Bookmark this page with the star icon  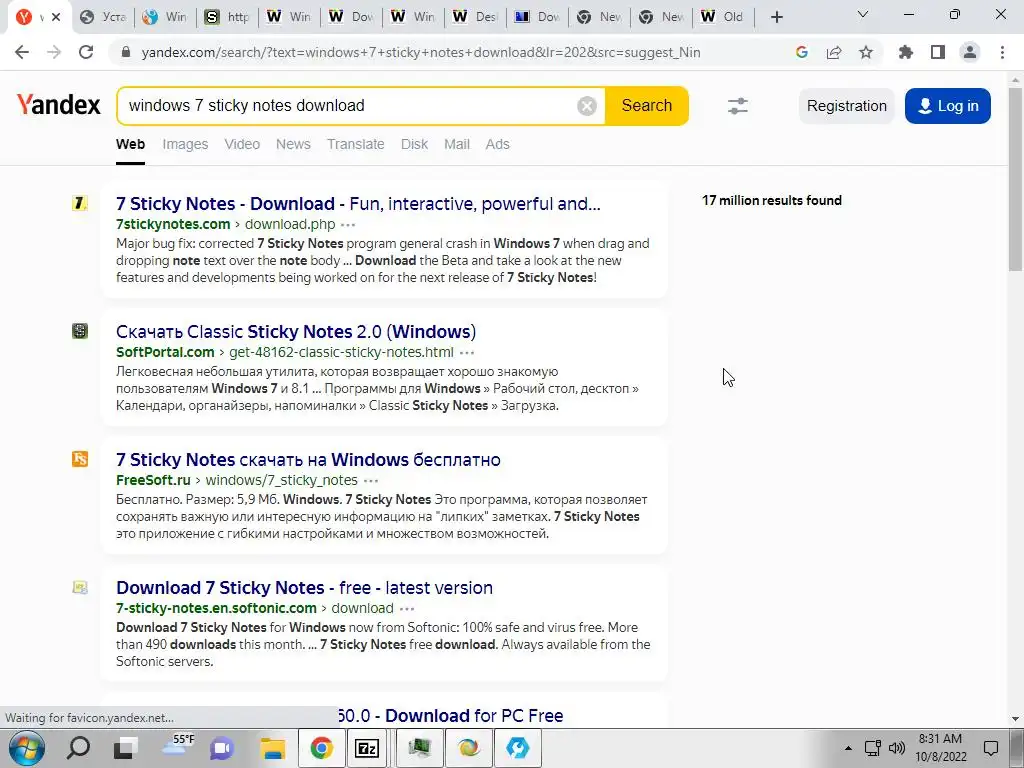click(x=866, y=52)
